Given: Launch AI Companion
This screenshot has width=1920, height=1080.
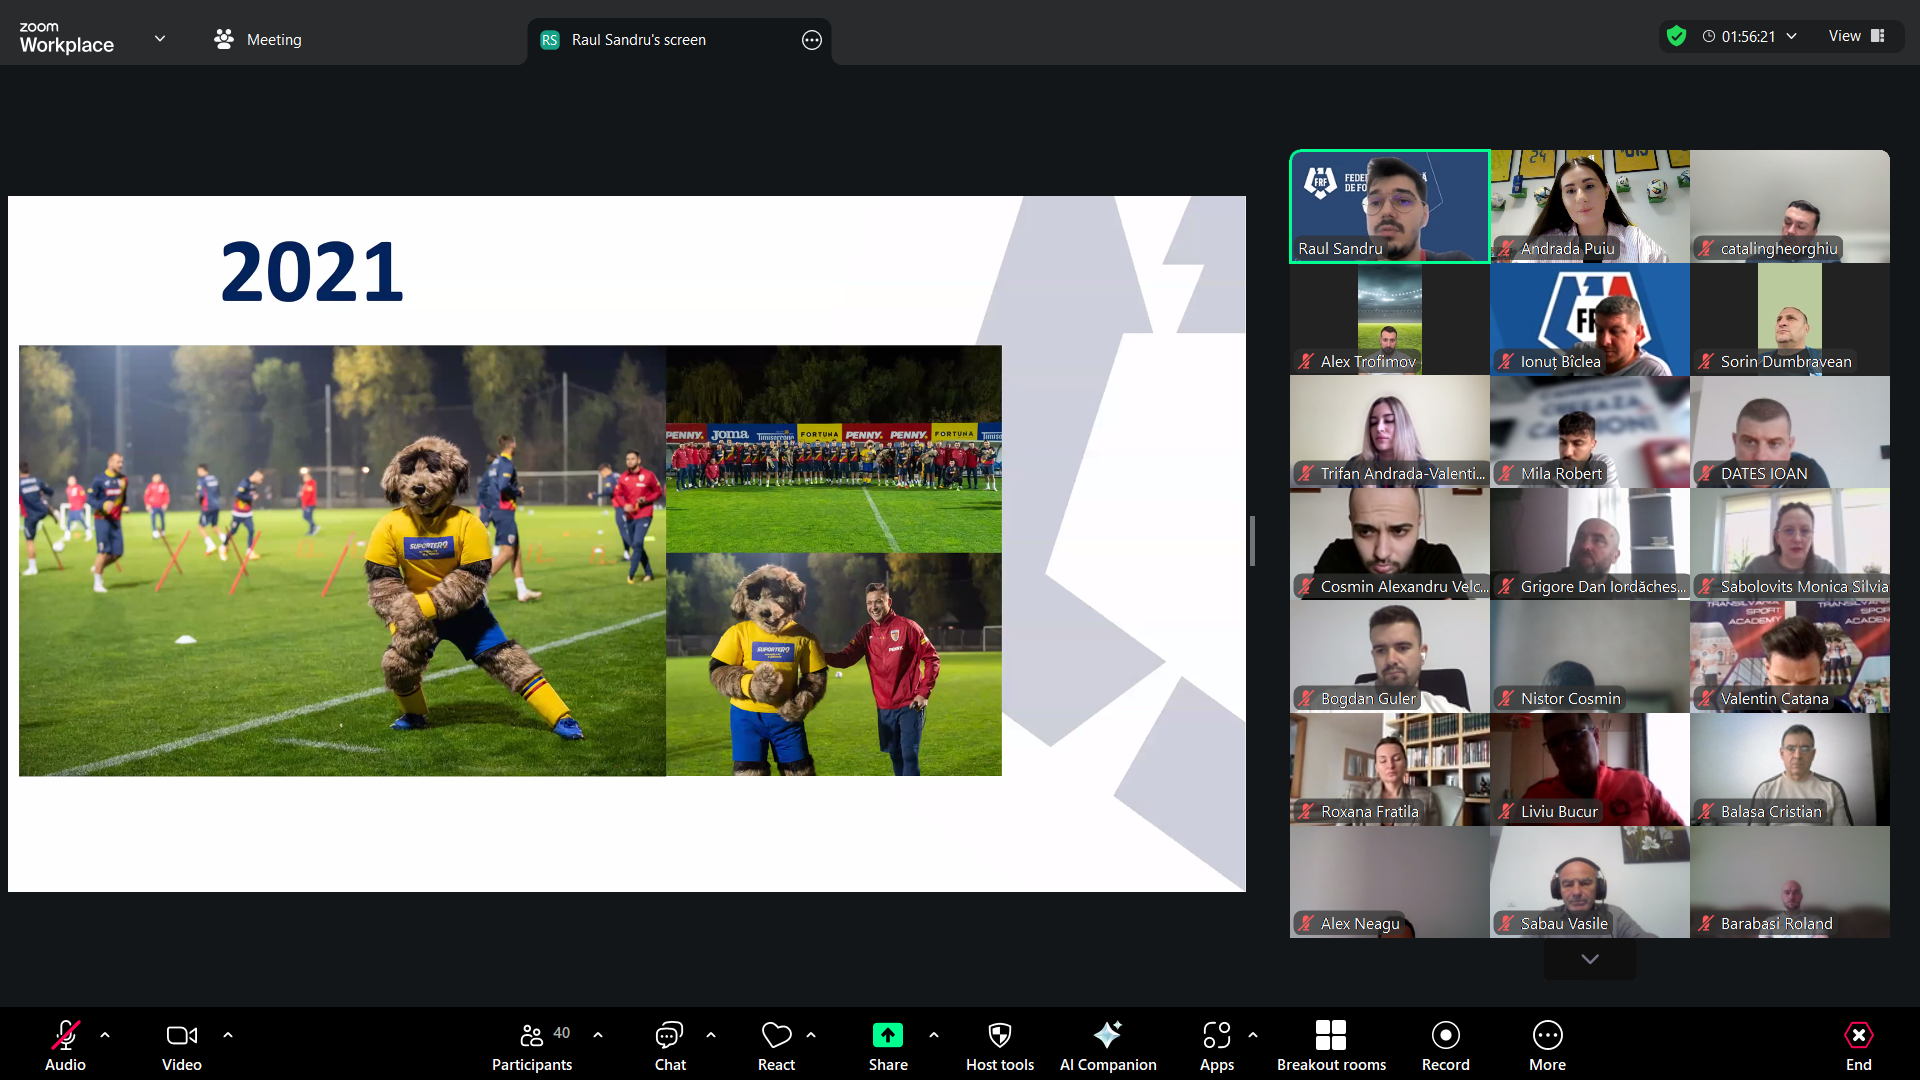Looking at the screenshot, I should click(1107, 1045).
